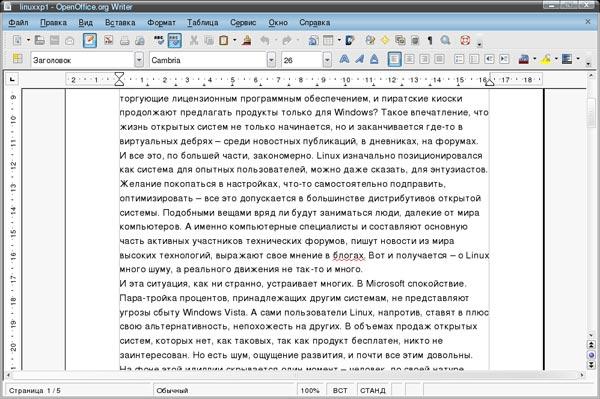Insert a Table icon
Image resolution: width=600 pixels, height=399 pixels.
(x=328, y=40)
